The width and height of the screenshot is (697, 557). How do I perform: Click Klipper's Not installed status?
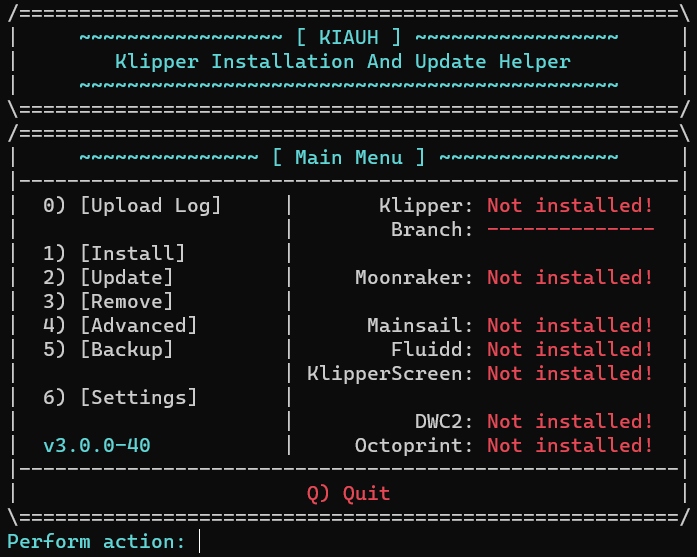click(570, 205)
